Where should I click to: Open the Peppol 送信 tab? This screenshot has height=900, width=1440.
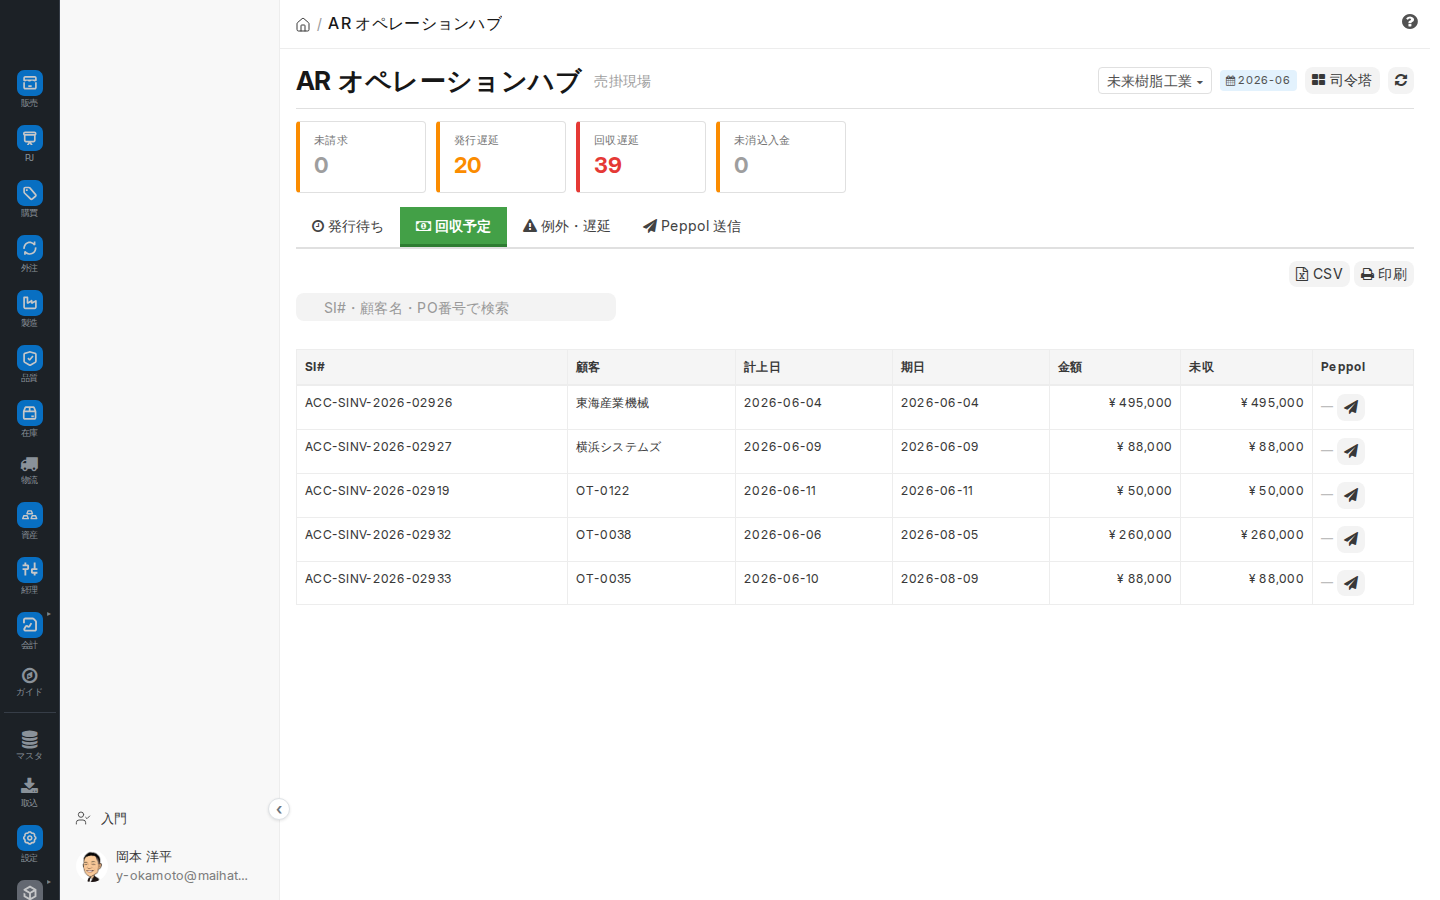coord(692,227)
